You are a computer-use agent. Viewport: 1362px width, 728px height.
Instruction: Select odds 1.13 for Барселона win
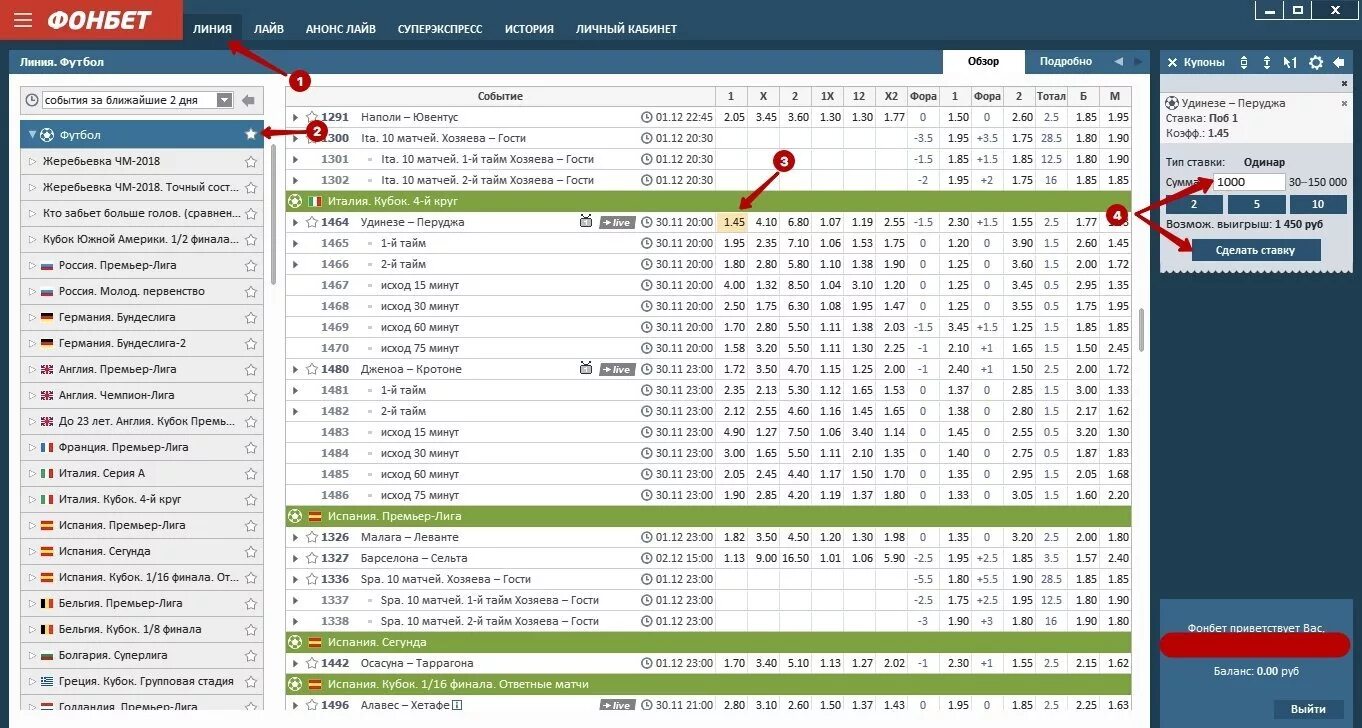pos(733,558)
